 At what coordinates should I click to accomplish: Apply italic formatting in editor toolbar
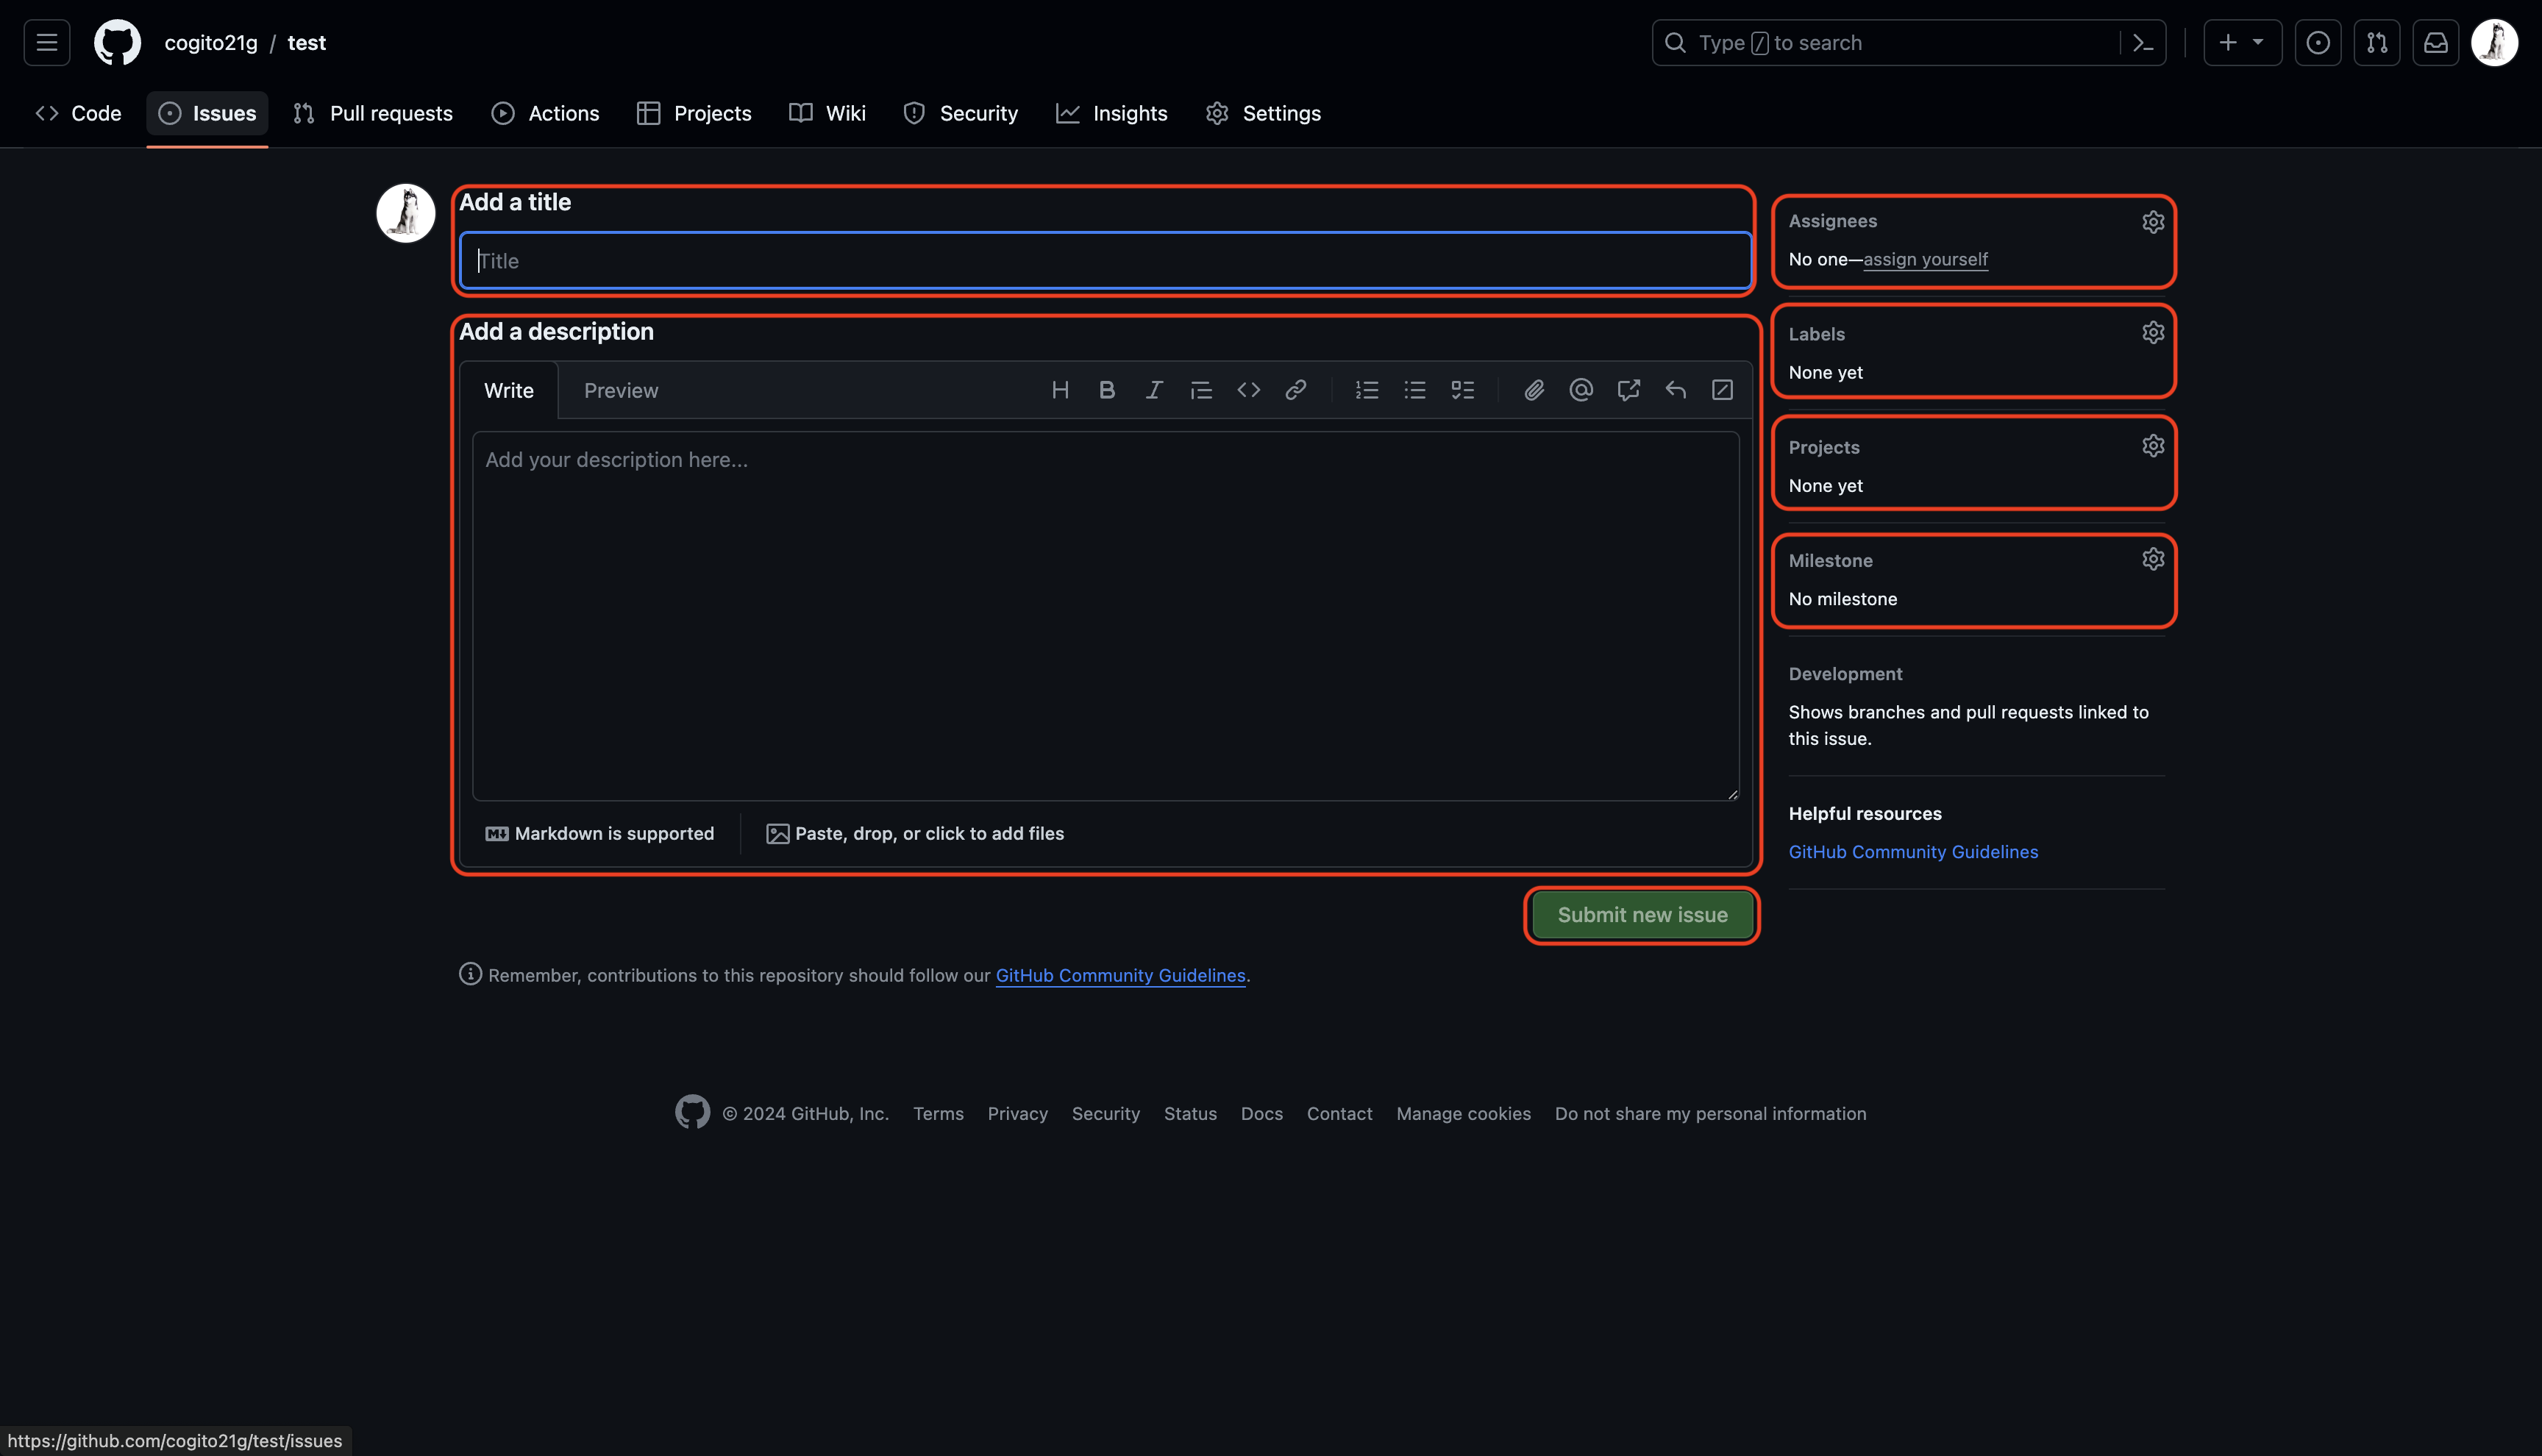click(1154, 390)
